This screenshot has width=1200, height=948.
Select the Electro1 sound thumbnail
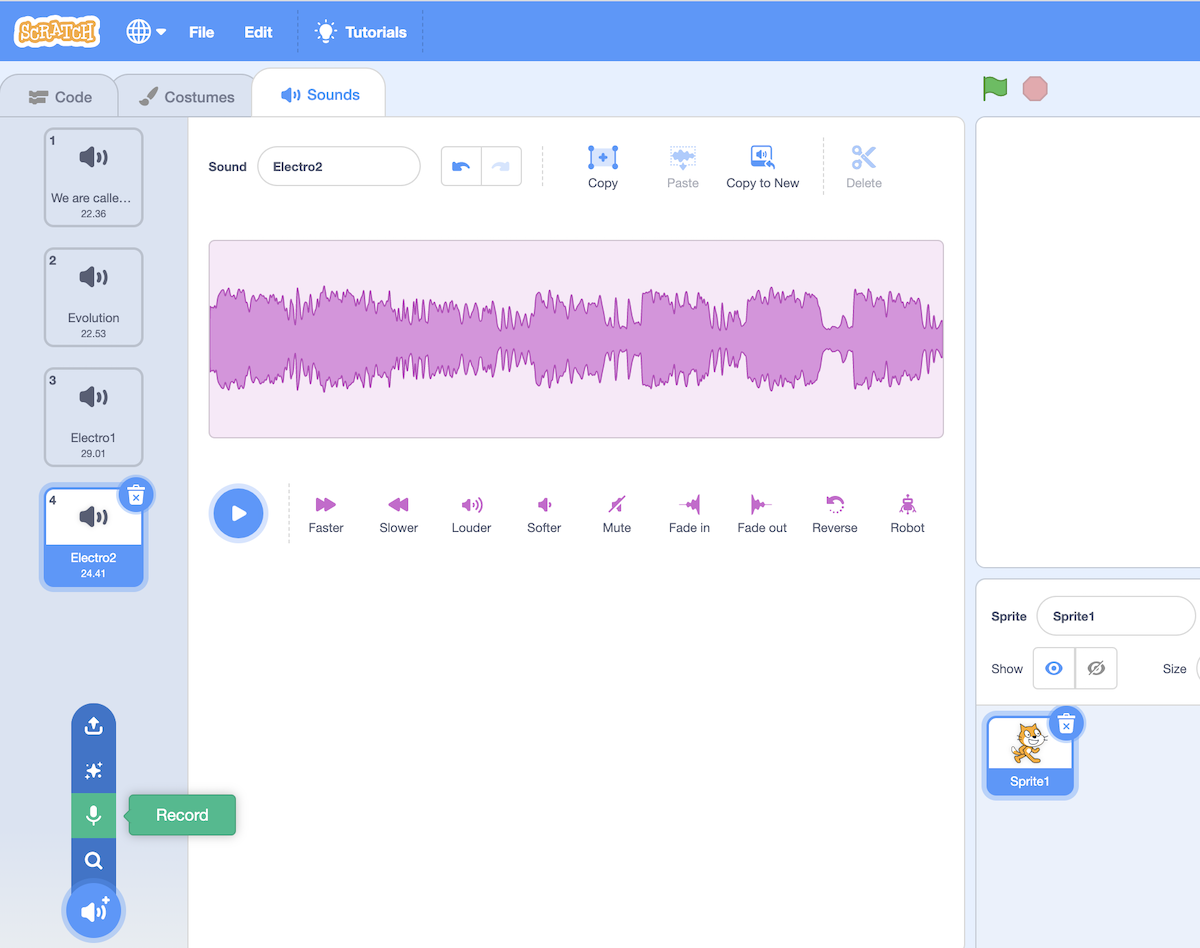93,417
